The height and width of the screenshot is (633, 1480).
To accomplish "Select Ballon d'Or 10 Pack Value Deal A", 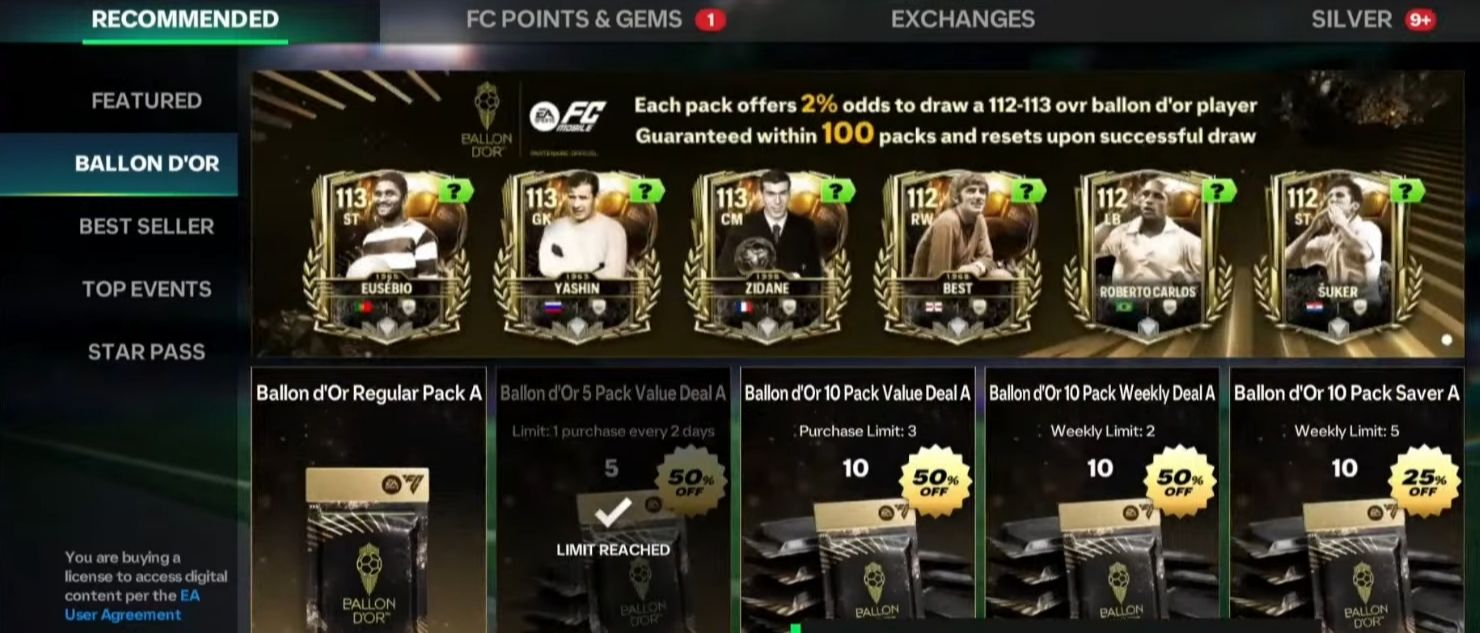I will [857, 501].
